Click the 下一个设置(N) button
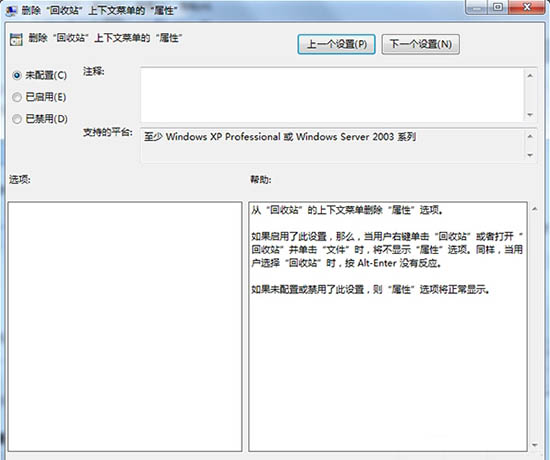Viewport: 550px width, 460px height. pyautogui.click(x=421, y=44)
